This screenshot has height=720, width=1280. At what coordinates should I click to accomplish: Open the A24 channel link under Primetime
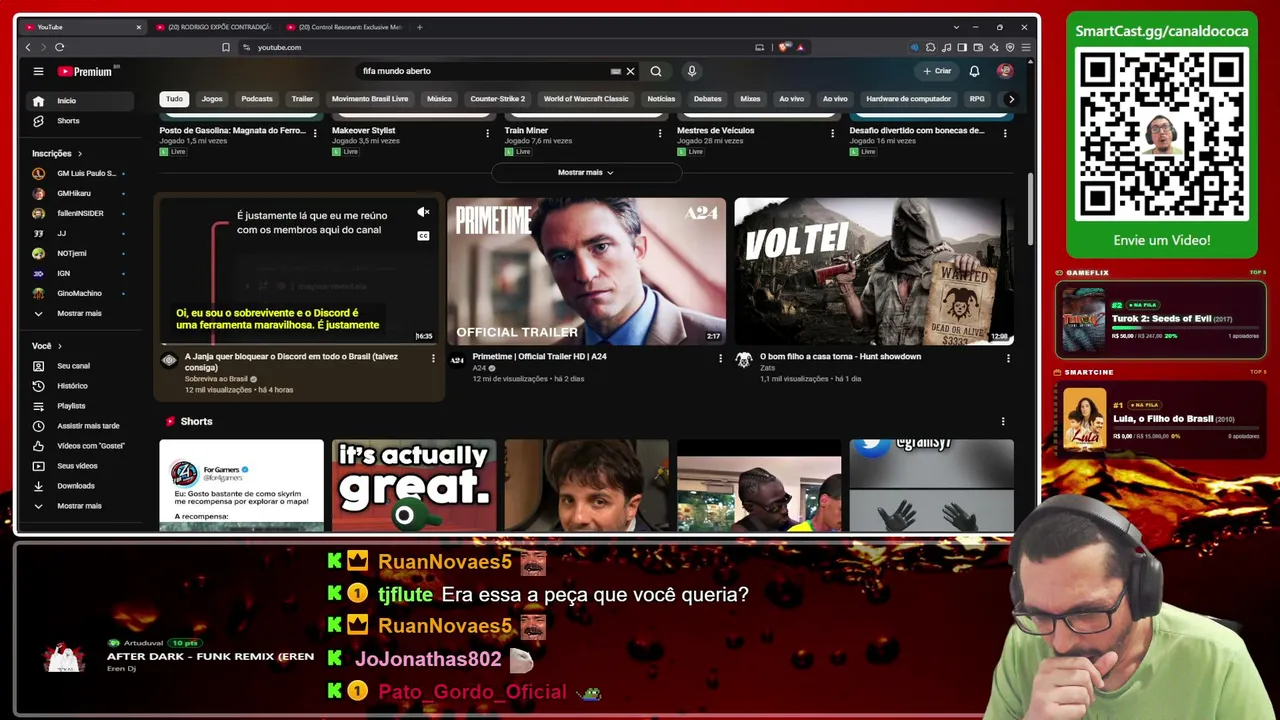[479, 368]
